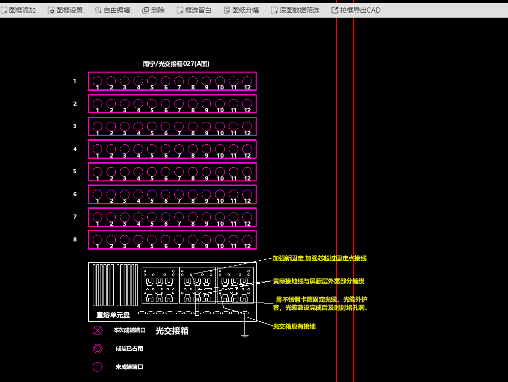Image resolution: width=508 pixels, height=382 pixels.
Task: Select row label 5 beside the trays
Action: click(x=75, y=171)
